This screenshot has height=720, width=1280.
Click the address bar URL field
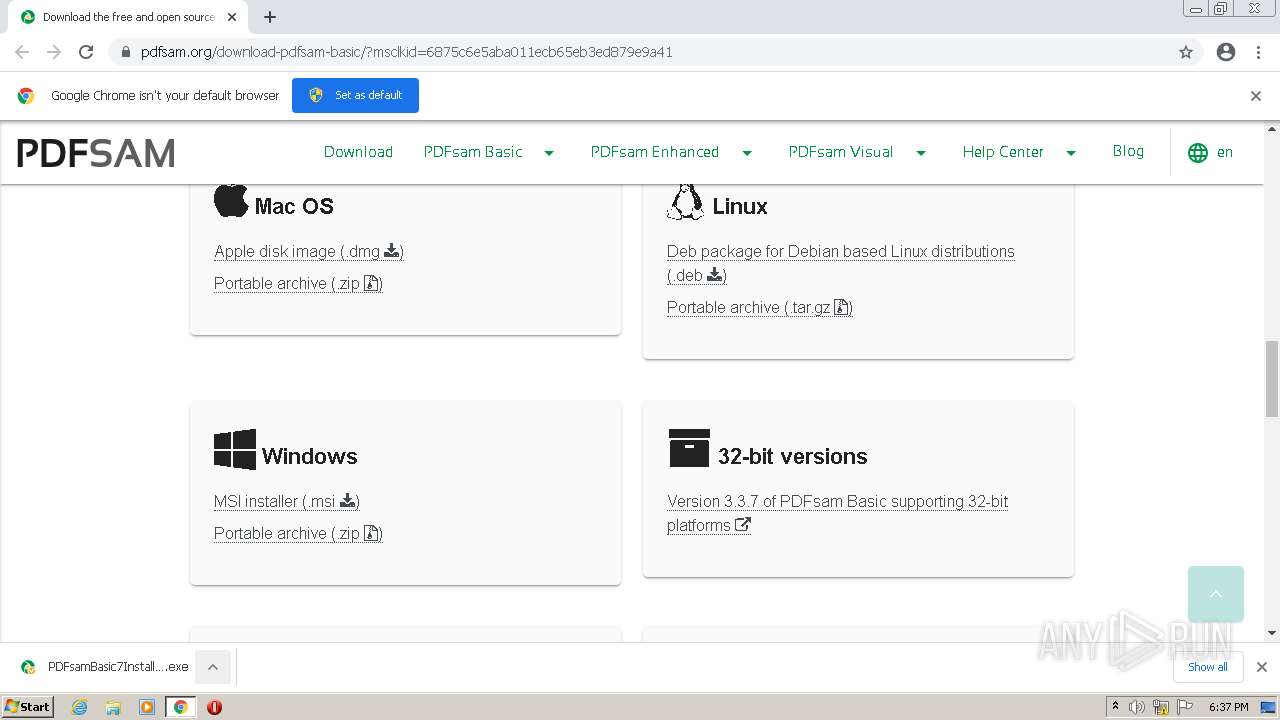[640, 52]
